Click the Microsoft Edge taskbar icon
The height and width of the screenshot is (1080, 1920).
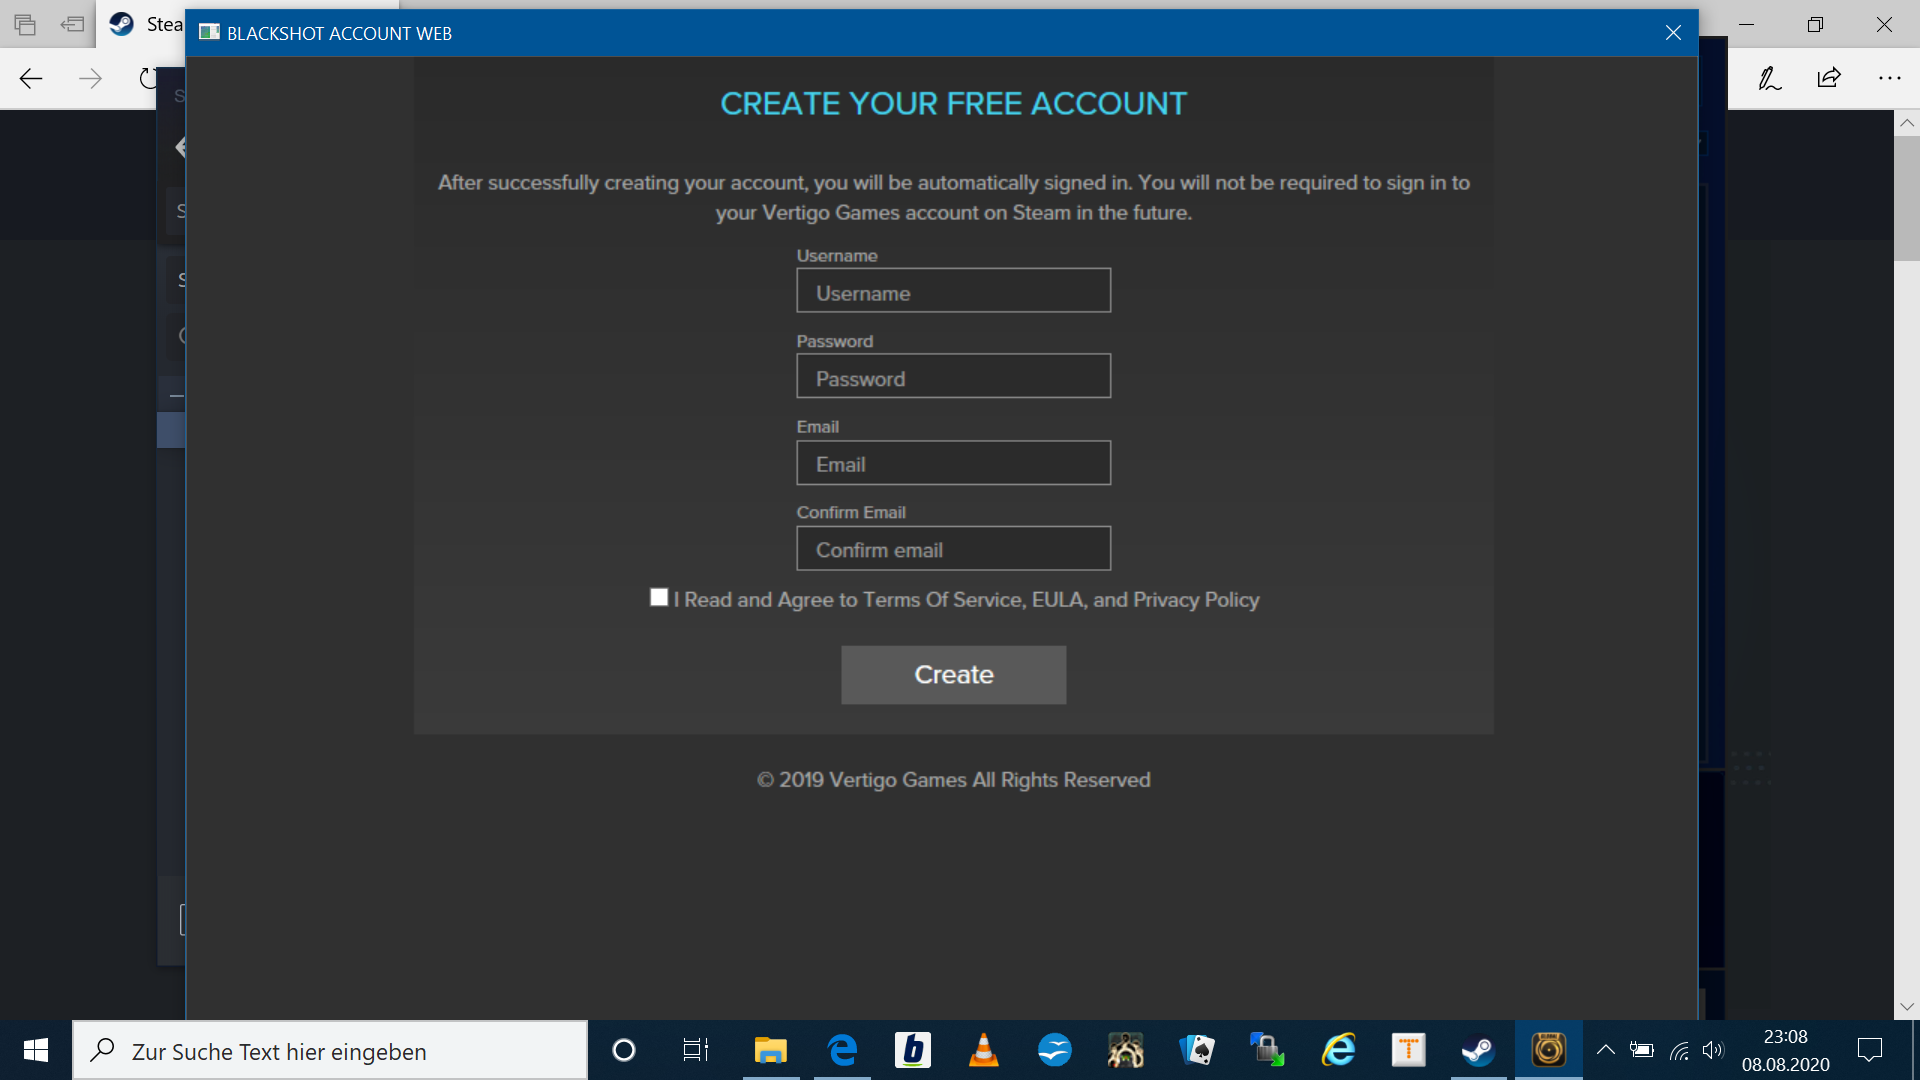842,1050
